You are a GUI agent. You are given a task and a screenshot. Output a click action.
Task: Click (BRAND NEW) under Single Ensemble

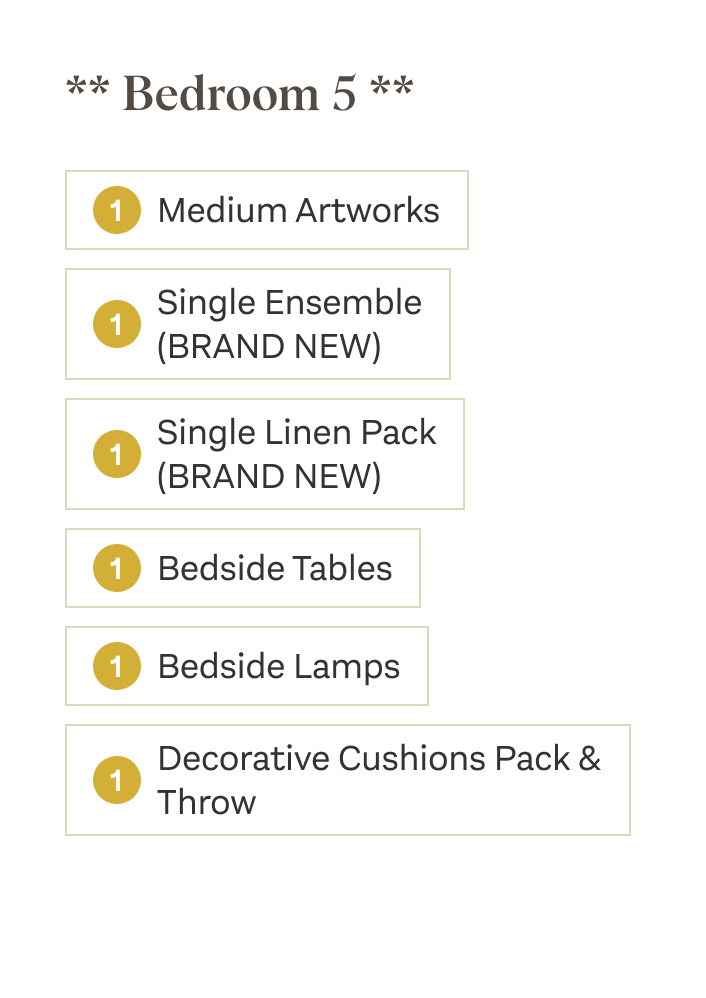click(x=269, y=346)
